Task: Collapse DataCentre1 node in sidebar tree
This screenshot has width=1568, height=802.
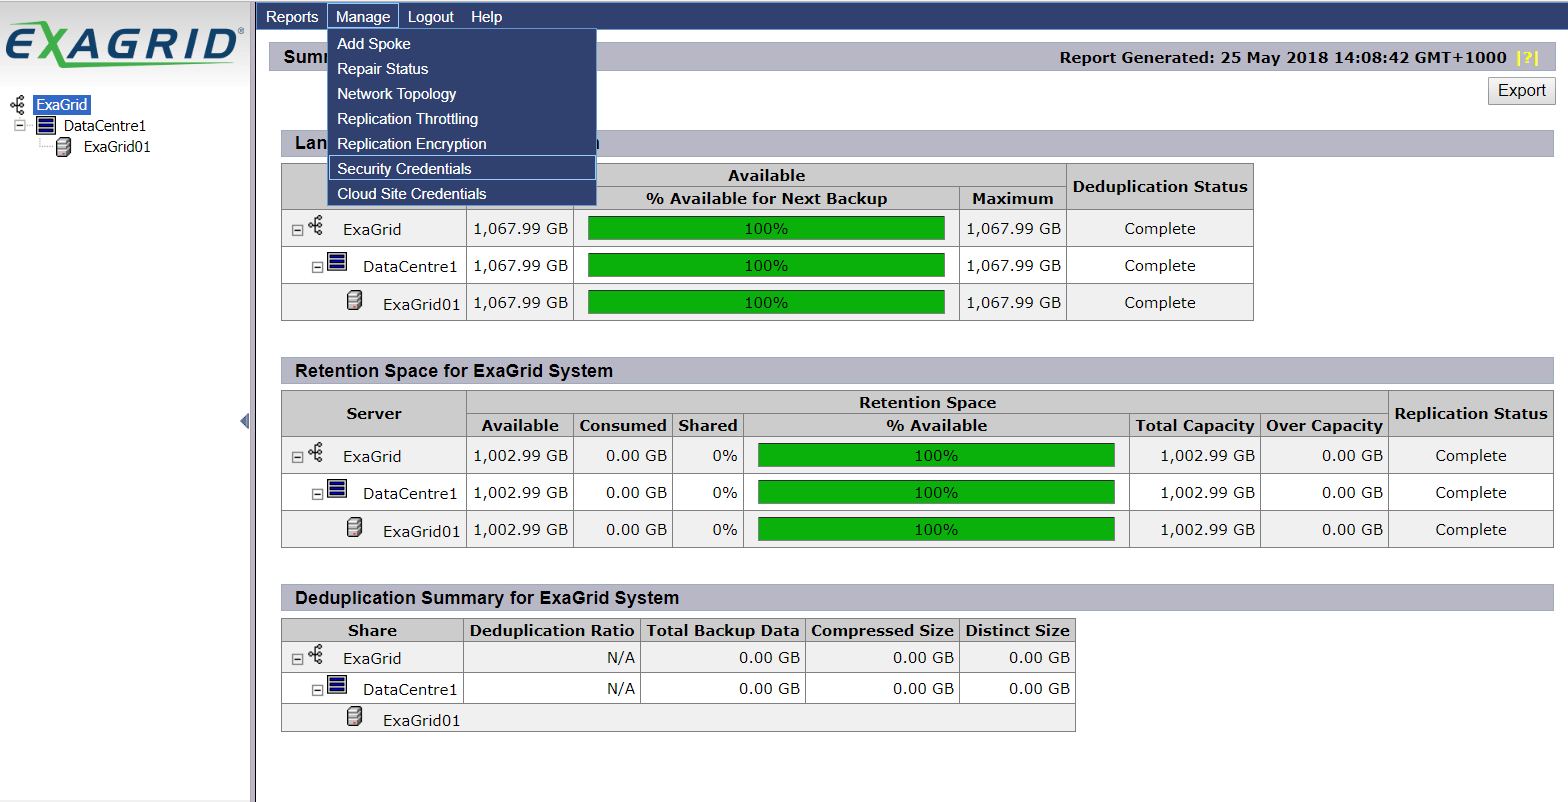Action: 19,126
